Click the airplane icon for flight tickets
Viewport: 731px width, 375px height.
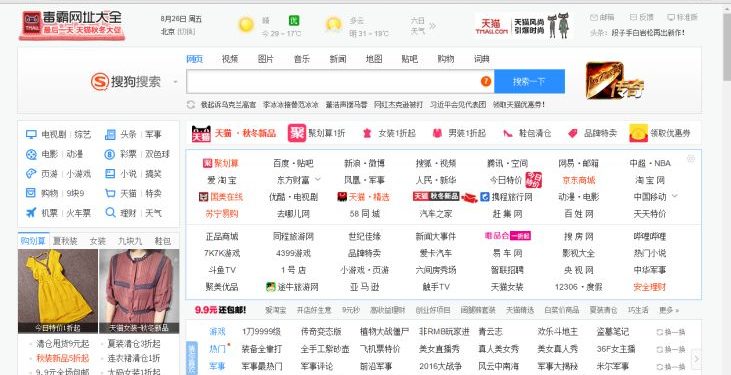pyautogui.click(x=31, y=213)
